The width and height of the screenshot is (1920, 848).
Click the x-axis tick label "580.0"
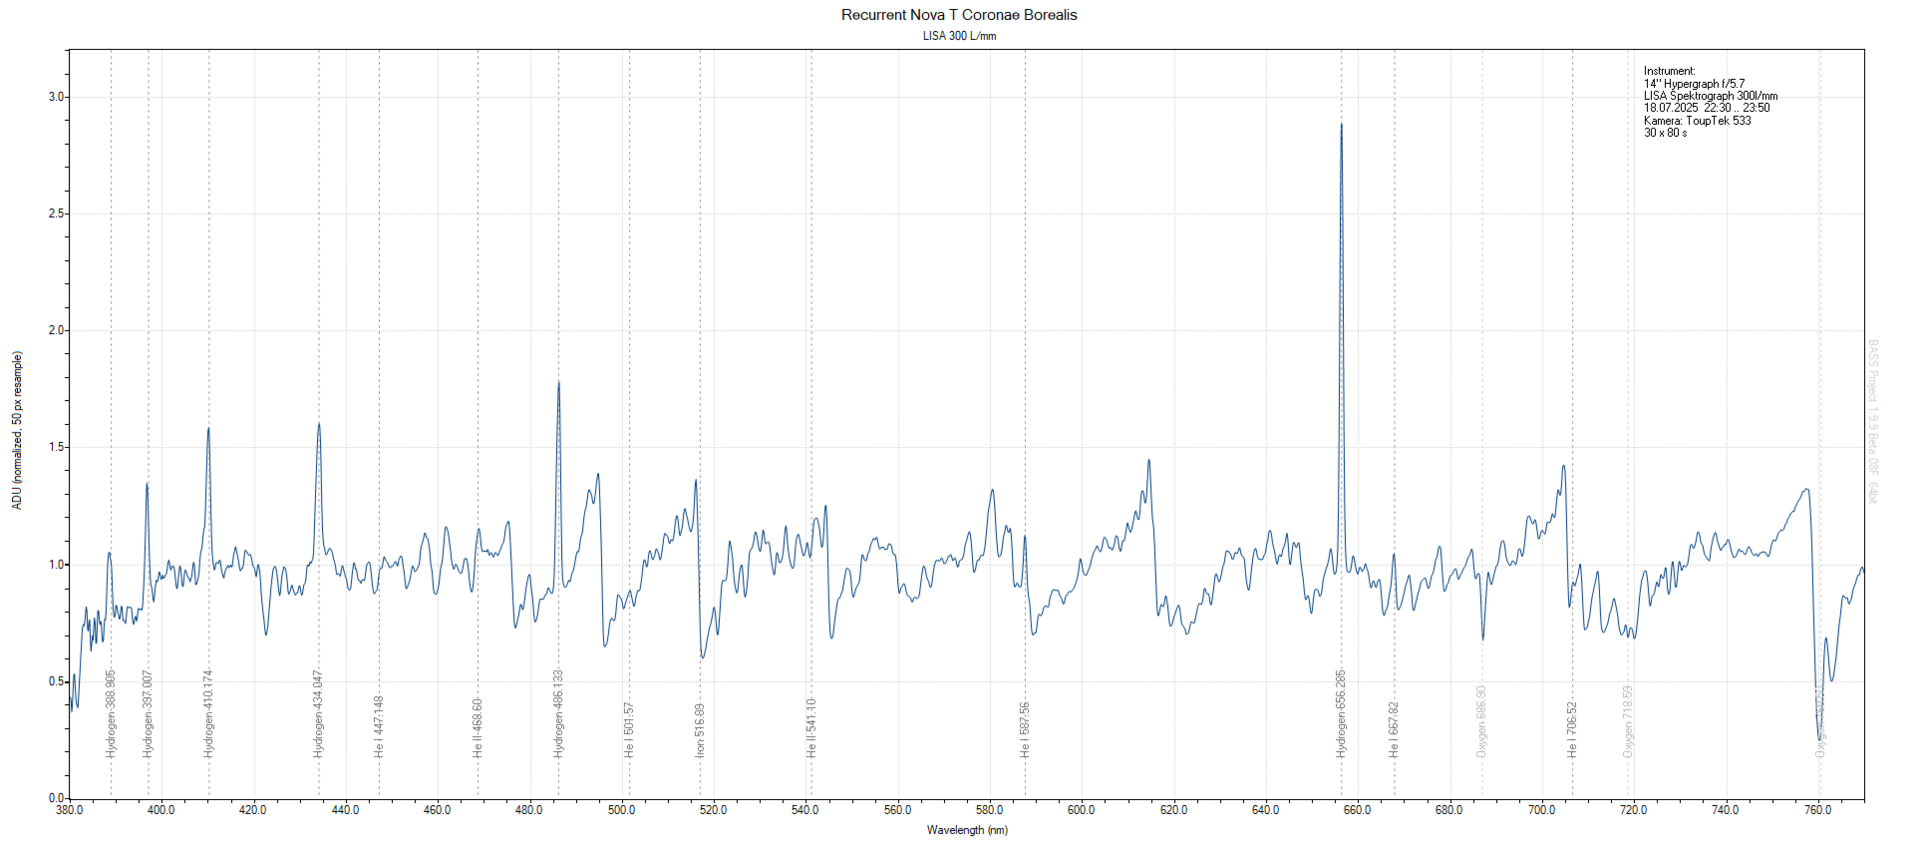pyautogui.click(x=989, y=810)
